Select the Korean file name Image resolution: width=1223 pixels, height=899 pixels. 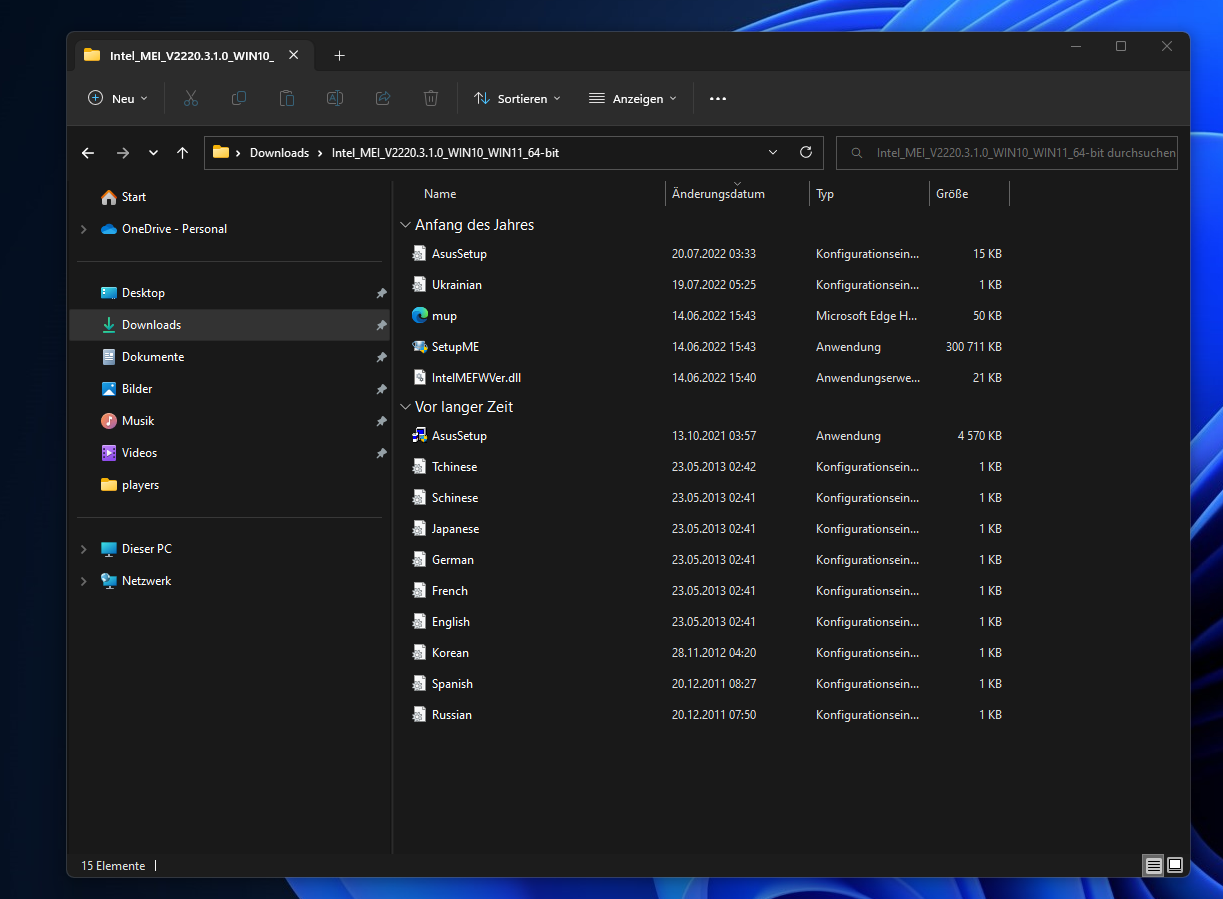tap(450, 653)
